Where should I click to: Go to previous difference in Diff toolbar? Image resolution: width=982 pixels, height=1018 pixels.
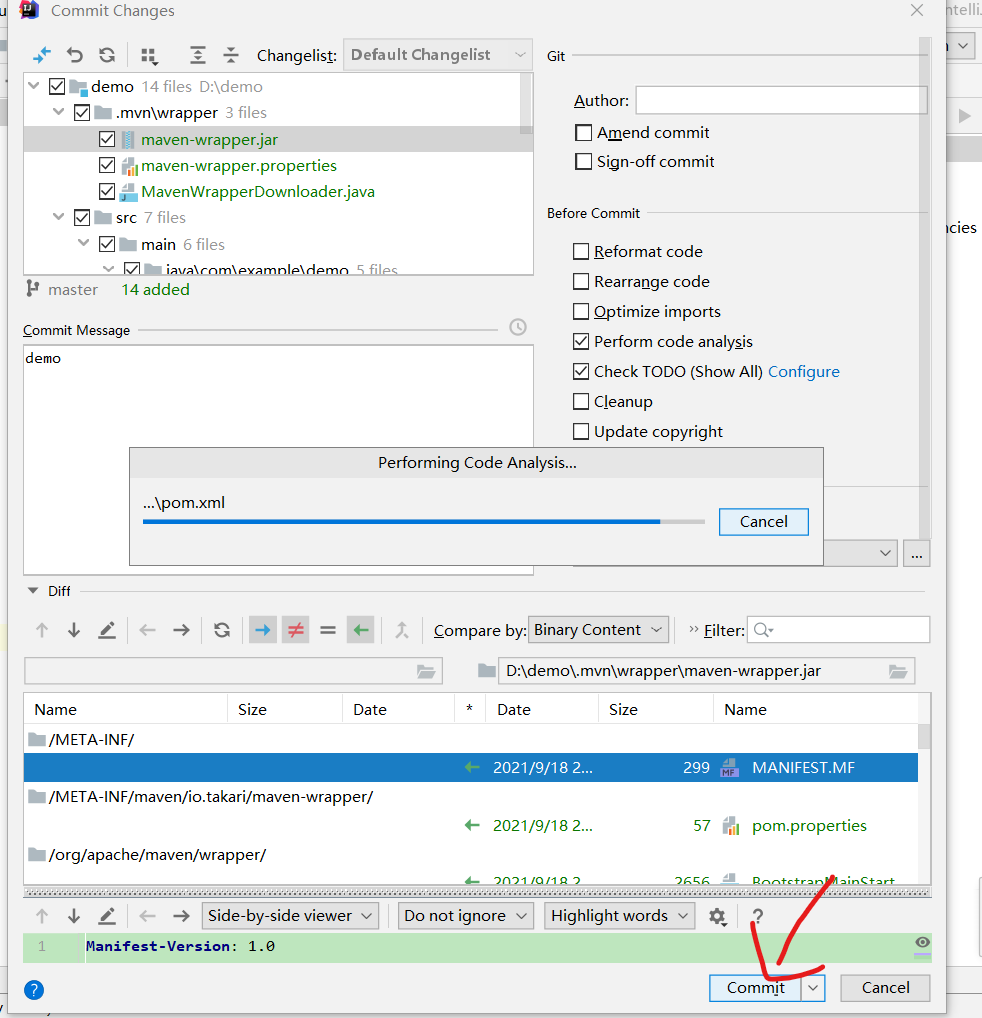tap(42, 630)
